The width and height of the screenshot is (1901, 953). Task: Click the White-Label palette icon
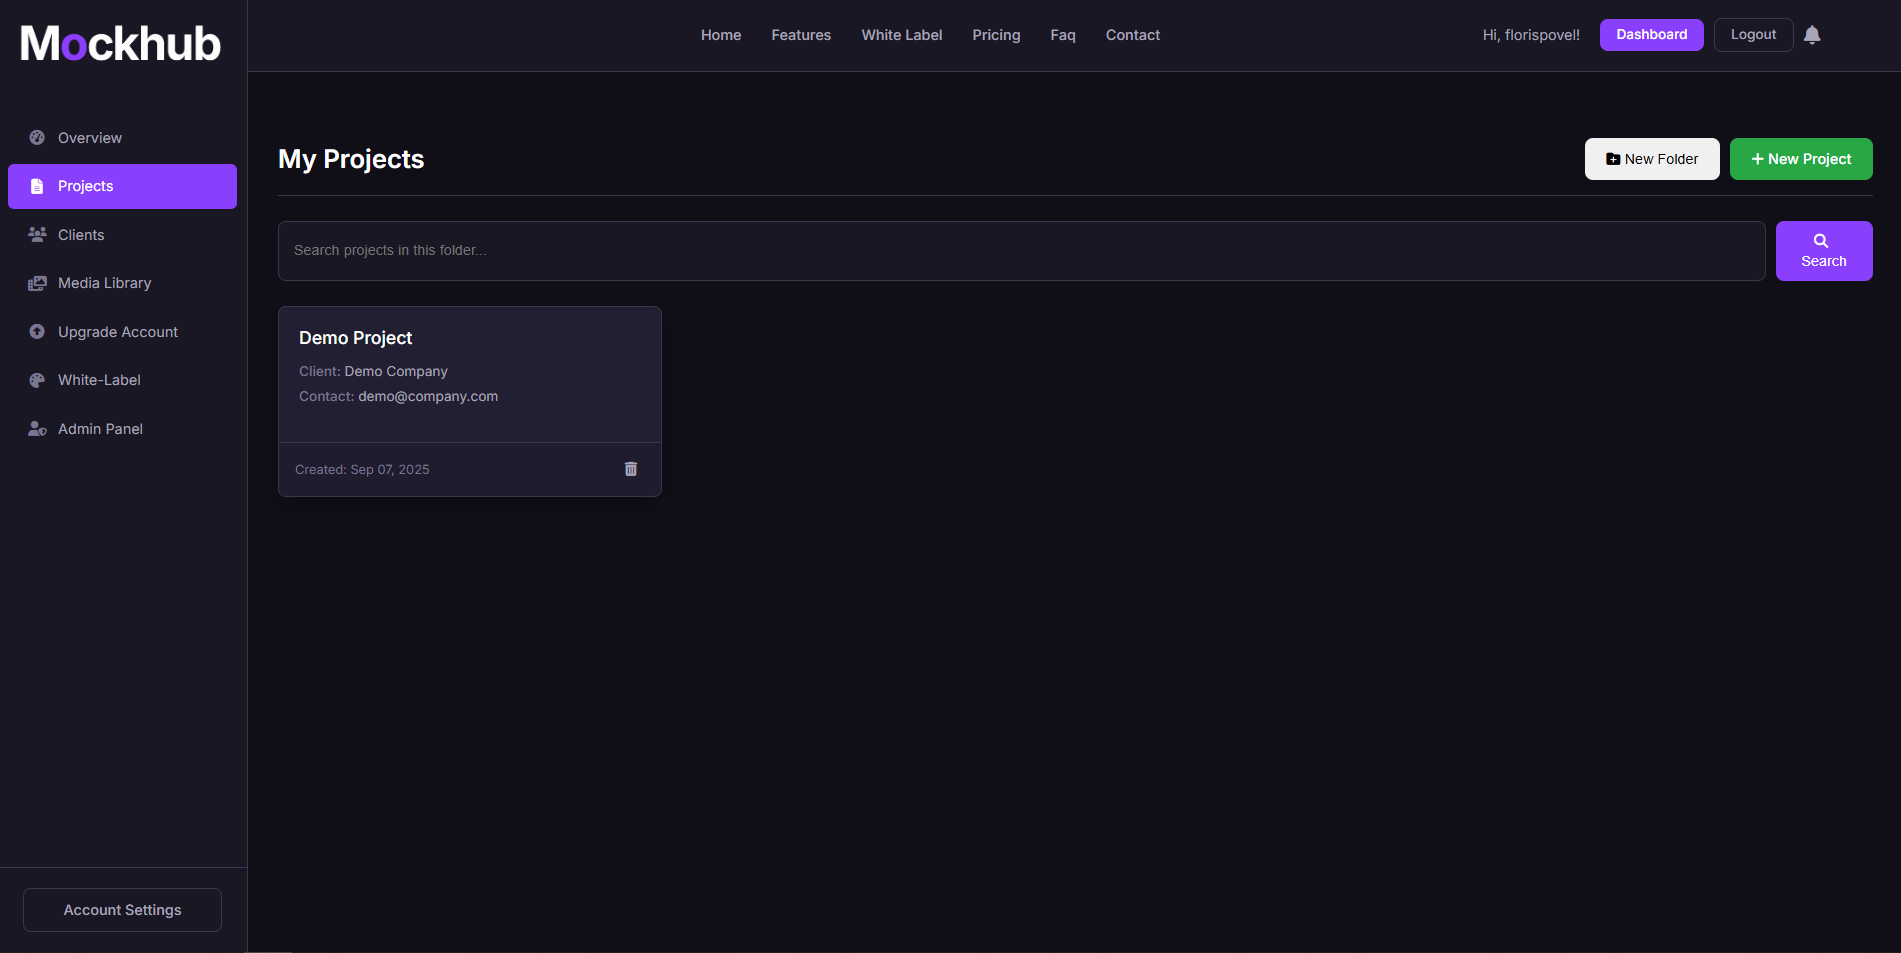click(37, 380)
